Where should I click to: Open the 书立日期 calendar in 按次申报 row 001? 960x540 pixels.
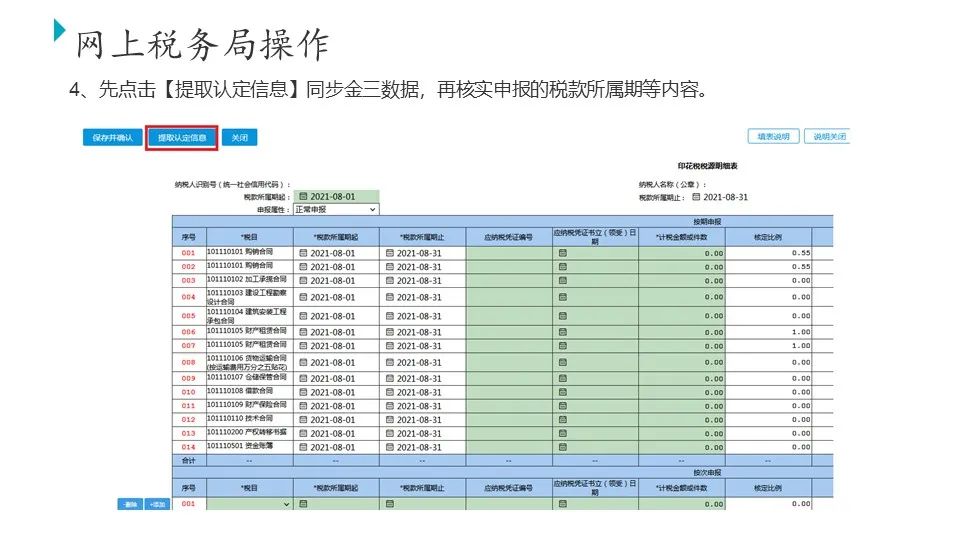click(x=563, y=504)
